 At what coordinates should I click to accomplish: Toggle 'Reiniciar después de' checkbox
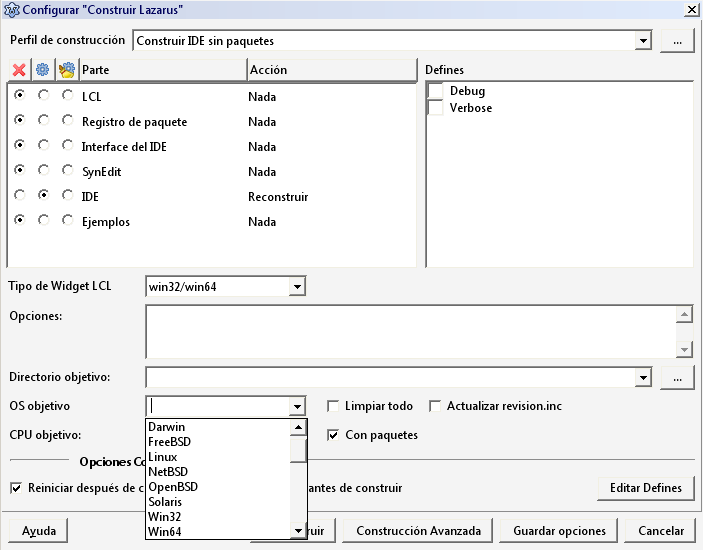click(16, 488)
